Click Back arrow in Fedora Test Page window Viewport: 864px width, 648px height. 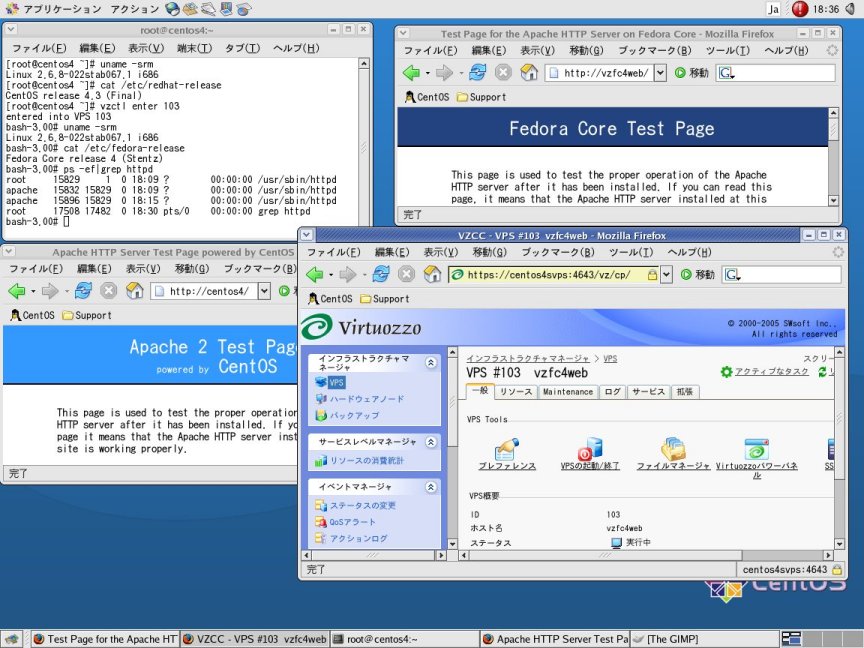[x=411, y=73]
